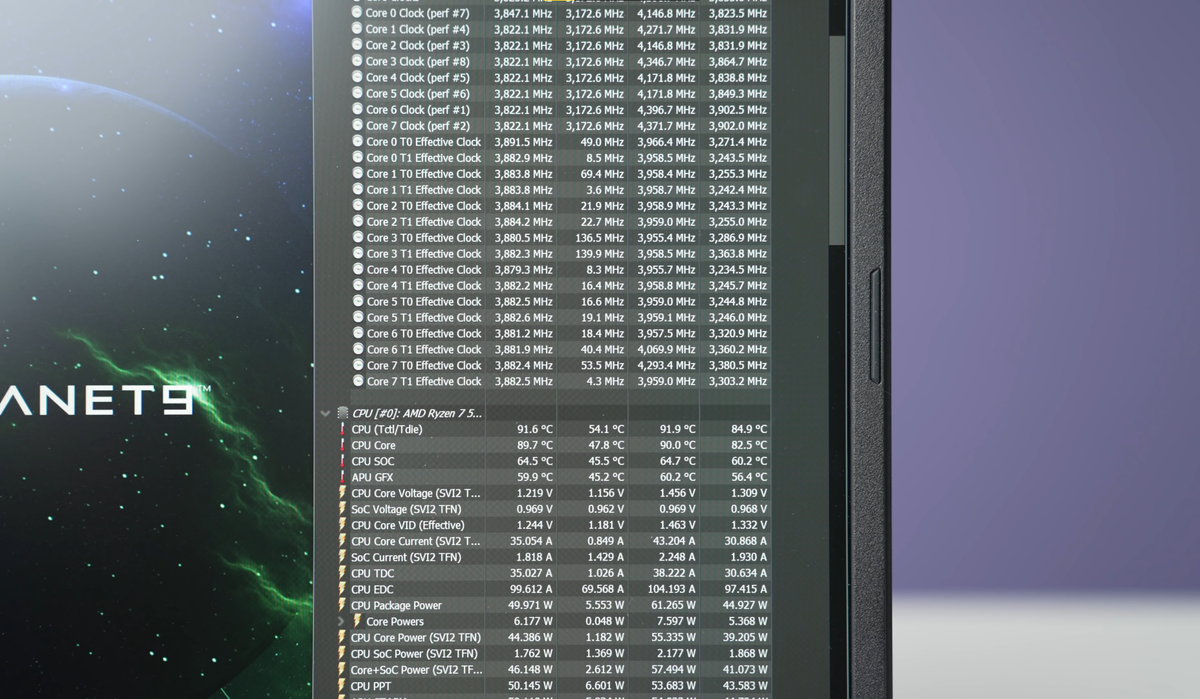1200x699 pixels.
Task: Click the icon beside Core 3 T0 Effective Clock
Action: [x=358, y=237]
